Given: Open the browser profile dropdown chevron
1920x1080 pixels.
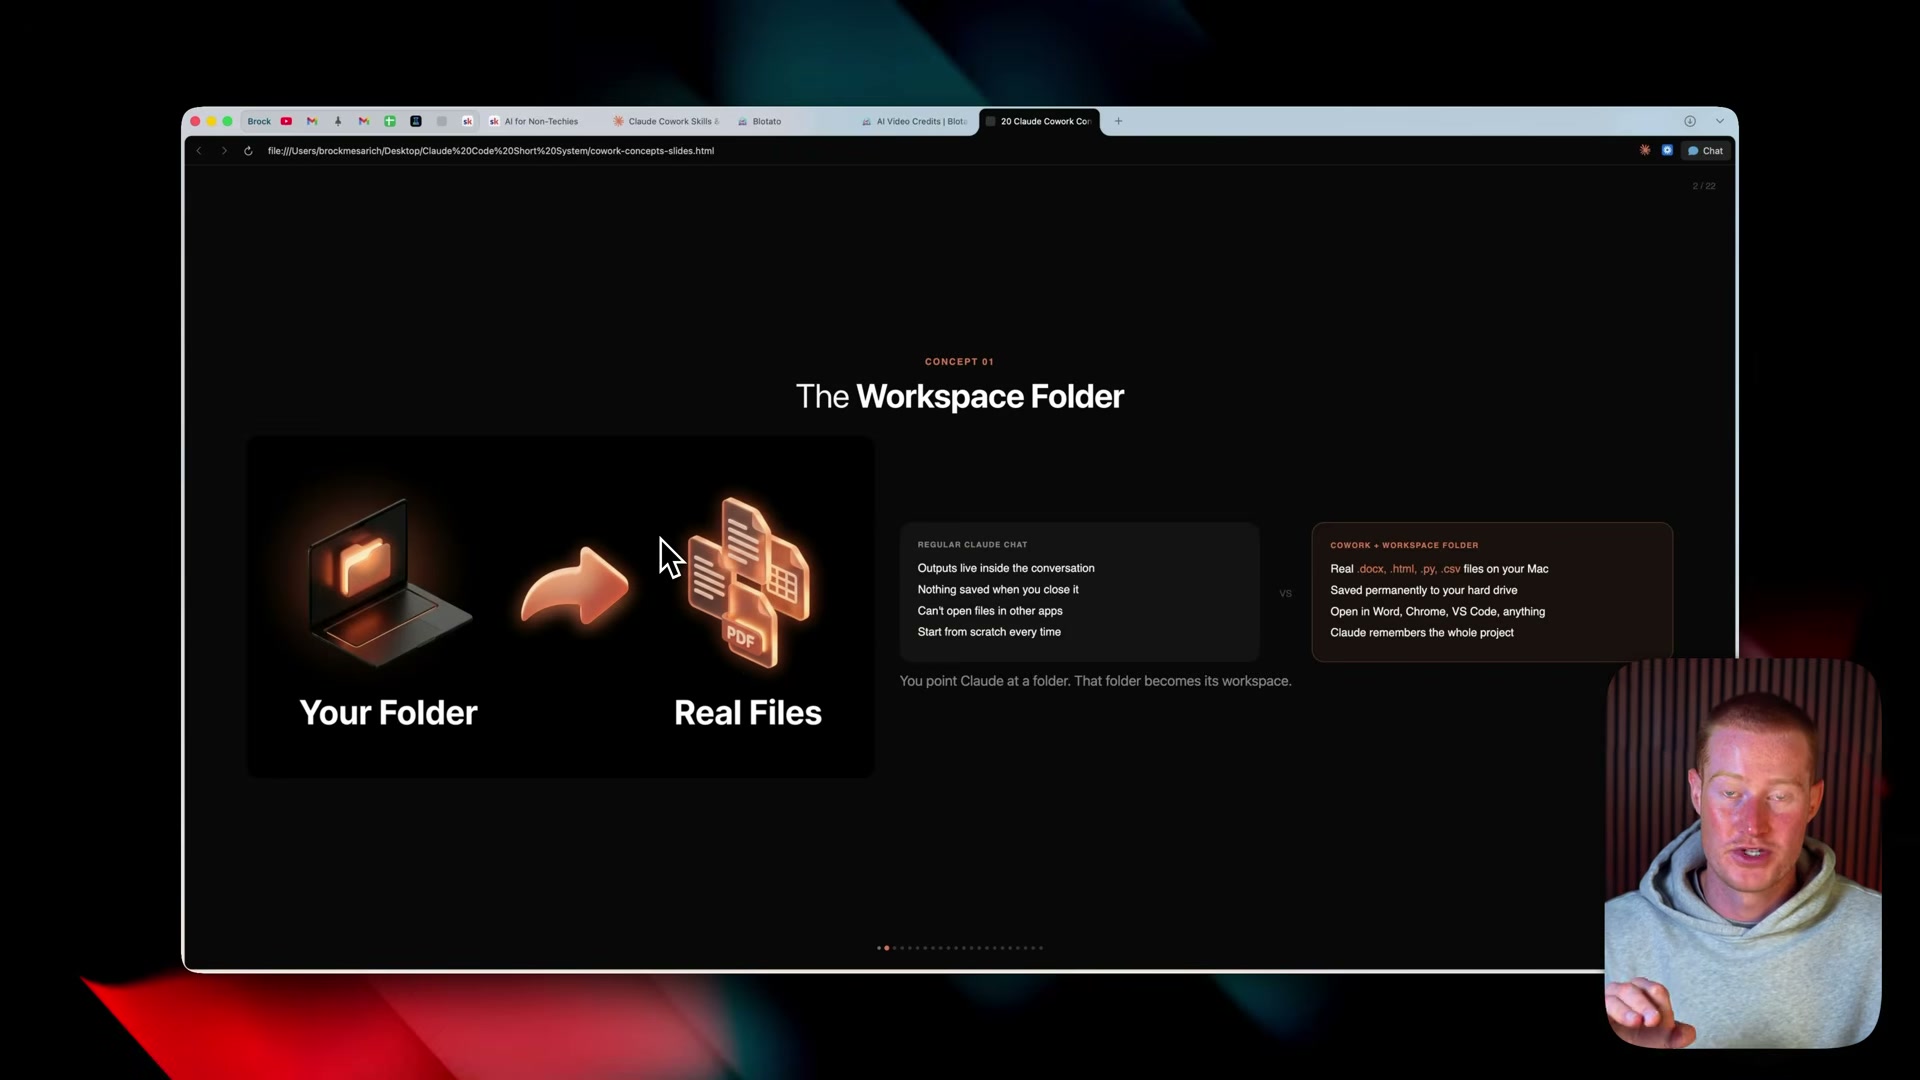Looking at the screenshot, I should 1721,121.
